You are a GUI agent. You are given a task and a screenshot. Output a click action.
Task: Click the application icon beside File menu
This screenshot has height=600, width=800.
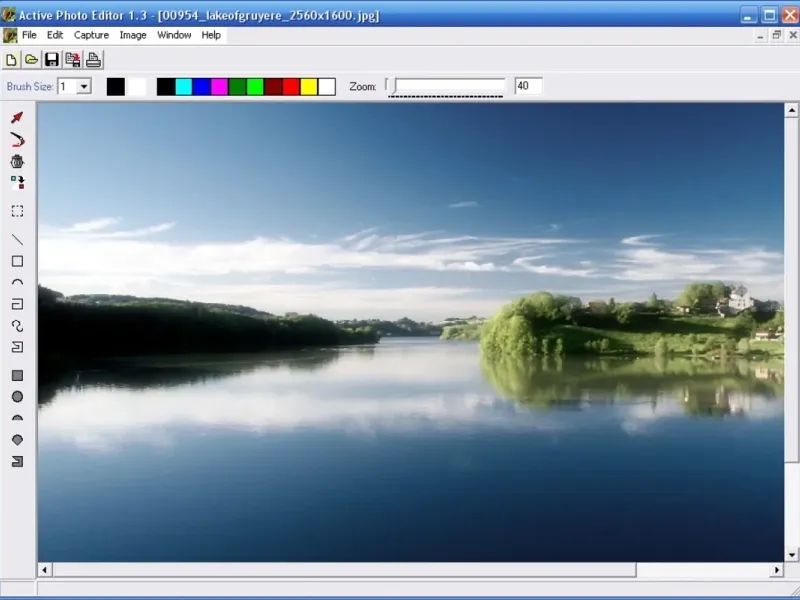(10, 35)
